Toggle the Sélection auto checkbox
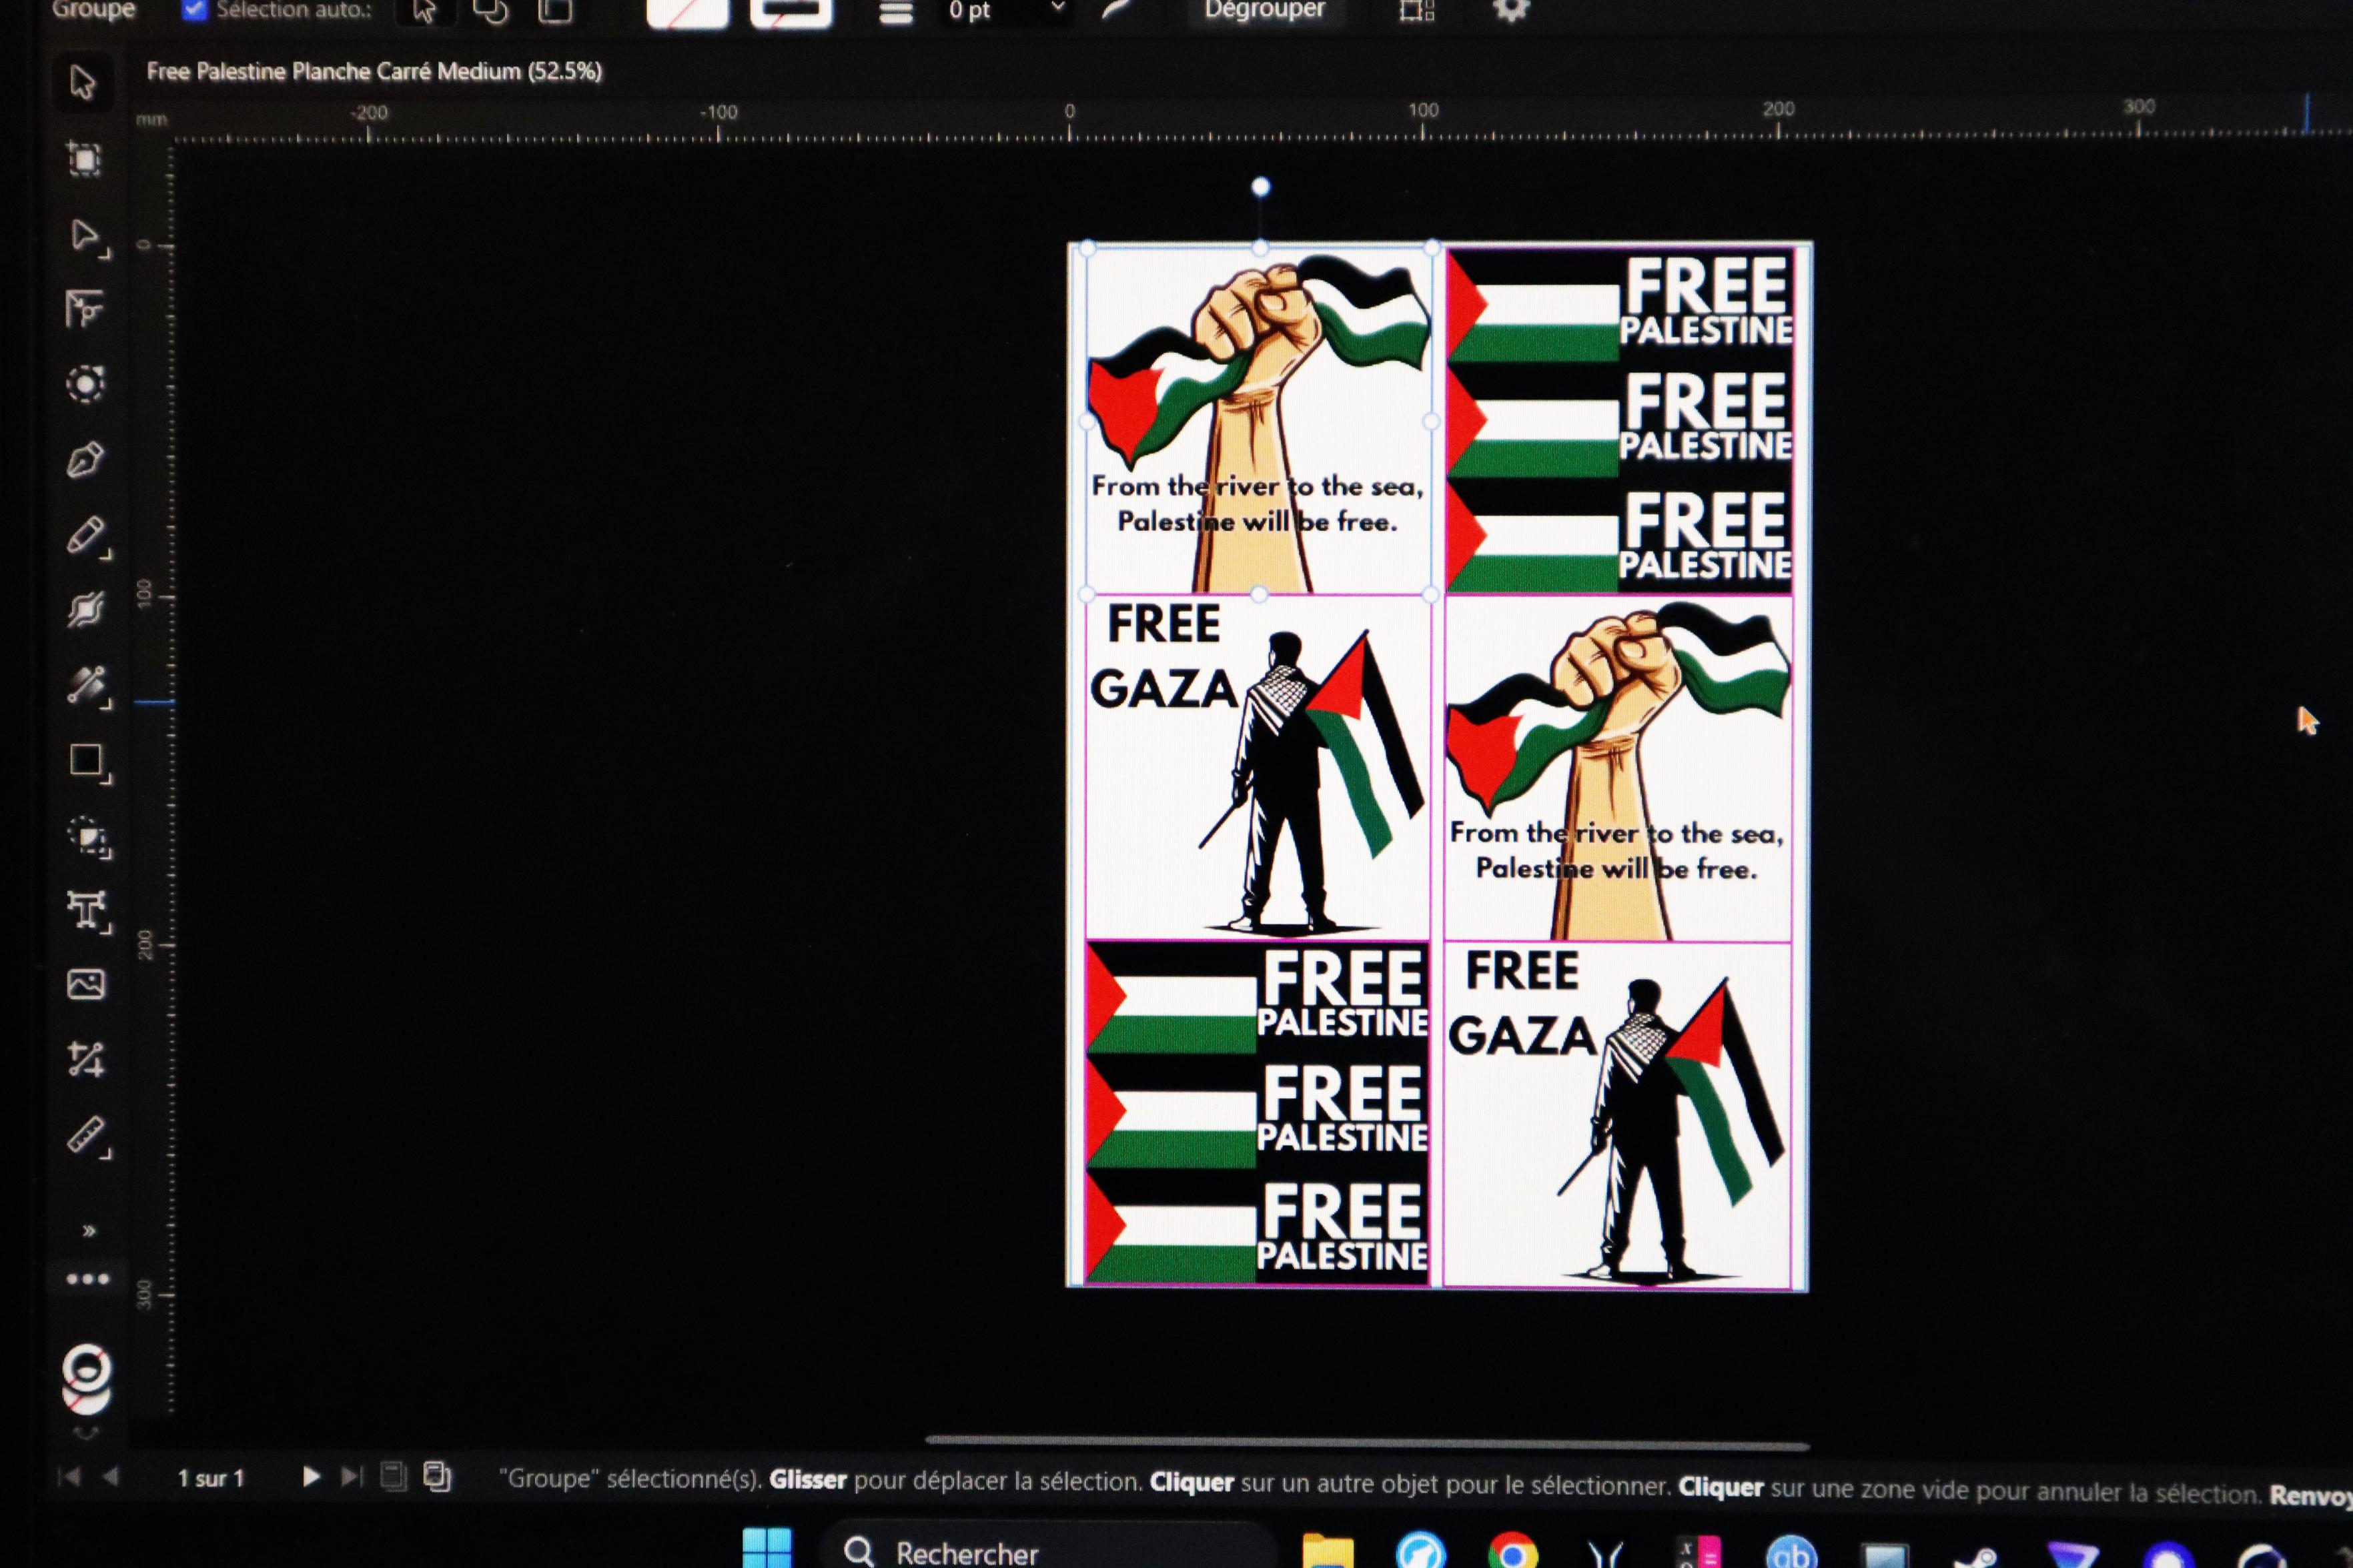 click(x=195, y=10)
